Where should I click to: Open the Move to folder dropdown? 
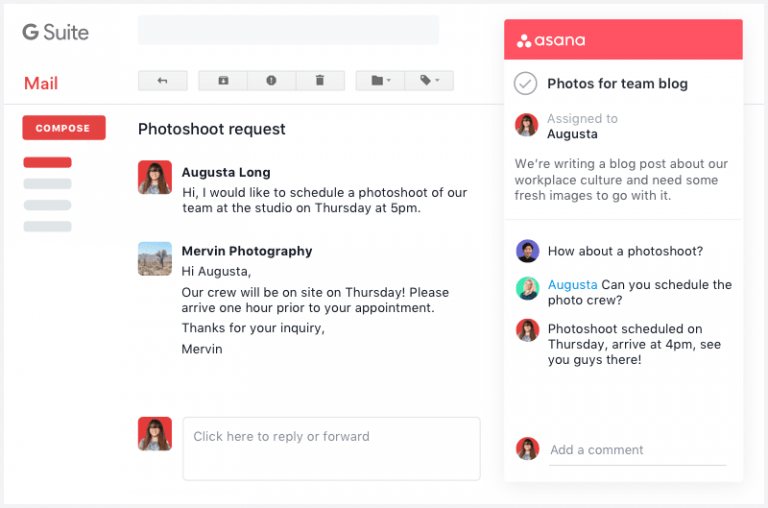(381, 80)
